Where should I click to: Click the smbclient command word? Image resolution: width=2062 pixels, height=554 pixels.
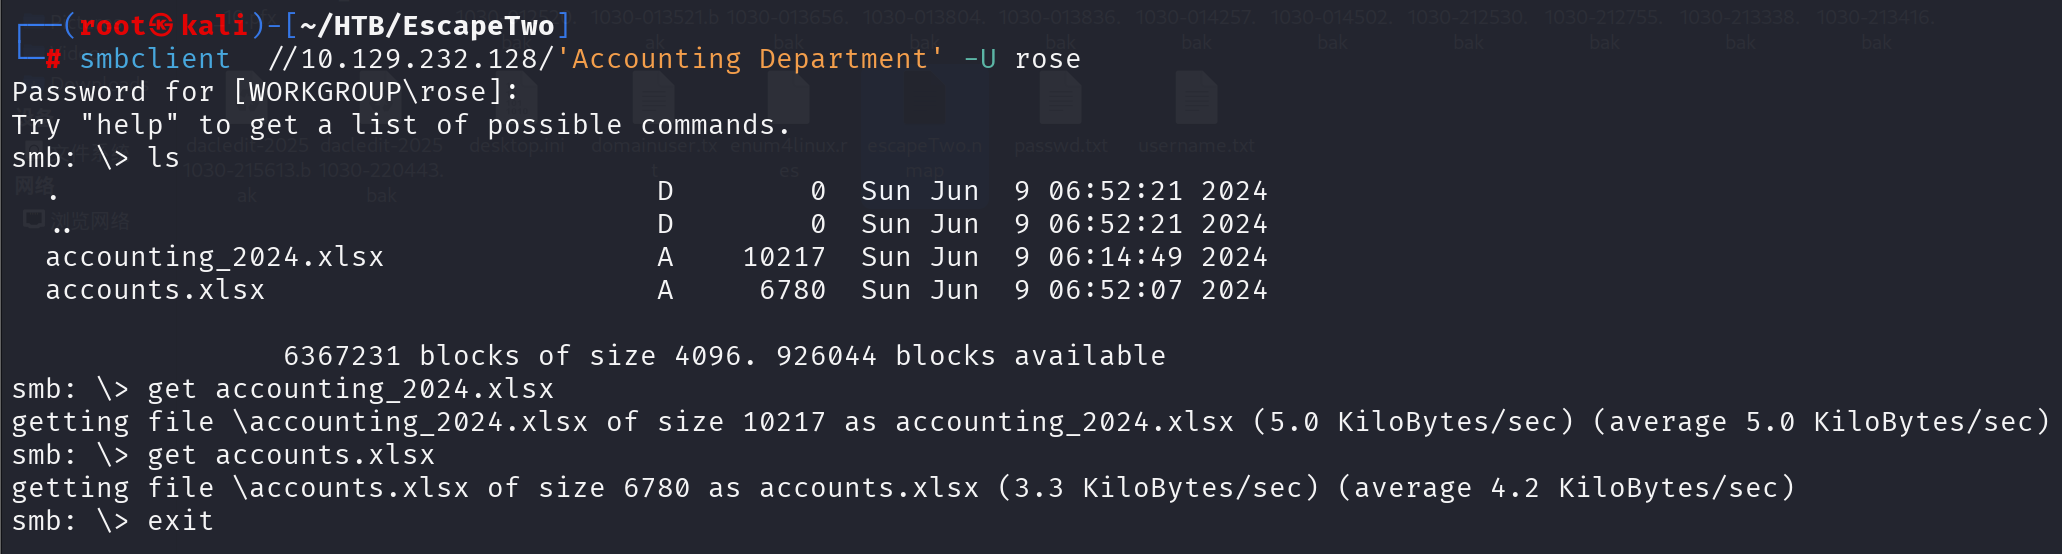click(x=155, y=59)
